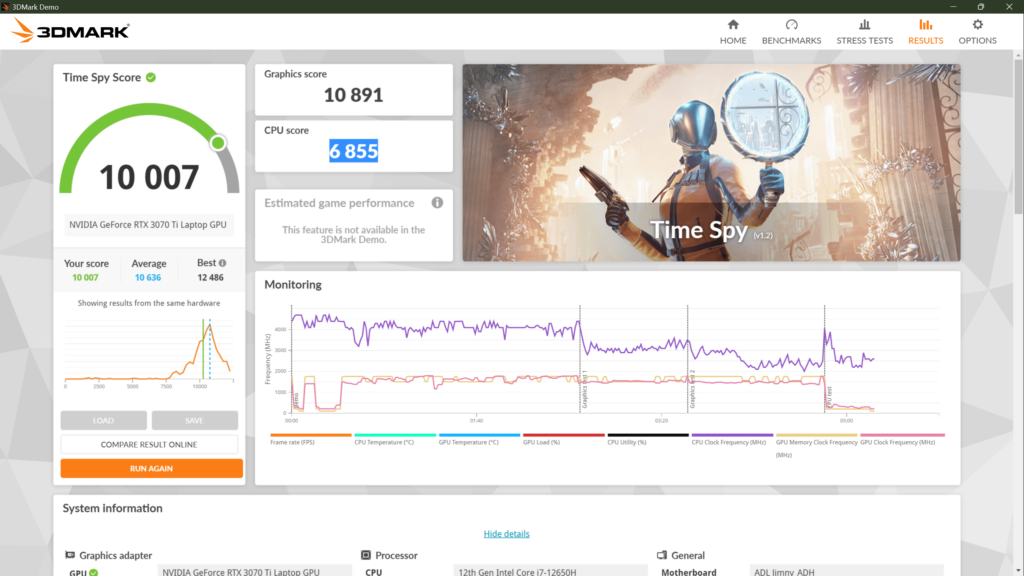Open the Options tab
Screen dimensions: 1024x576
tap(977, 31)
